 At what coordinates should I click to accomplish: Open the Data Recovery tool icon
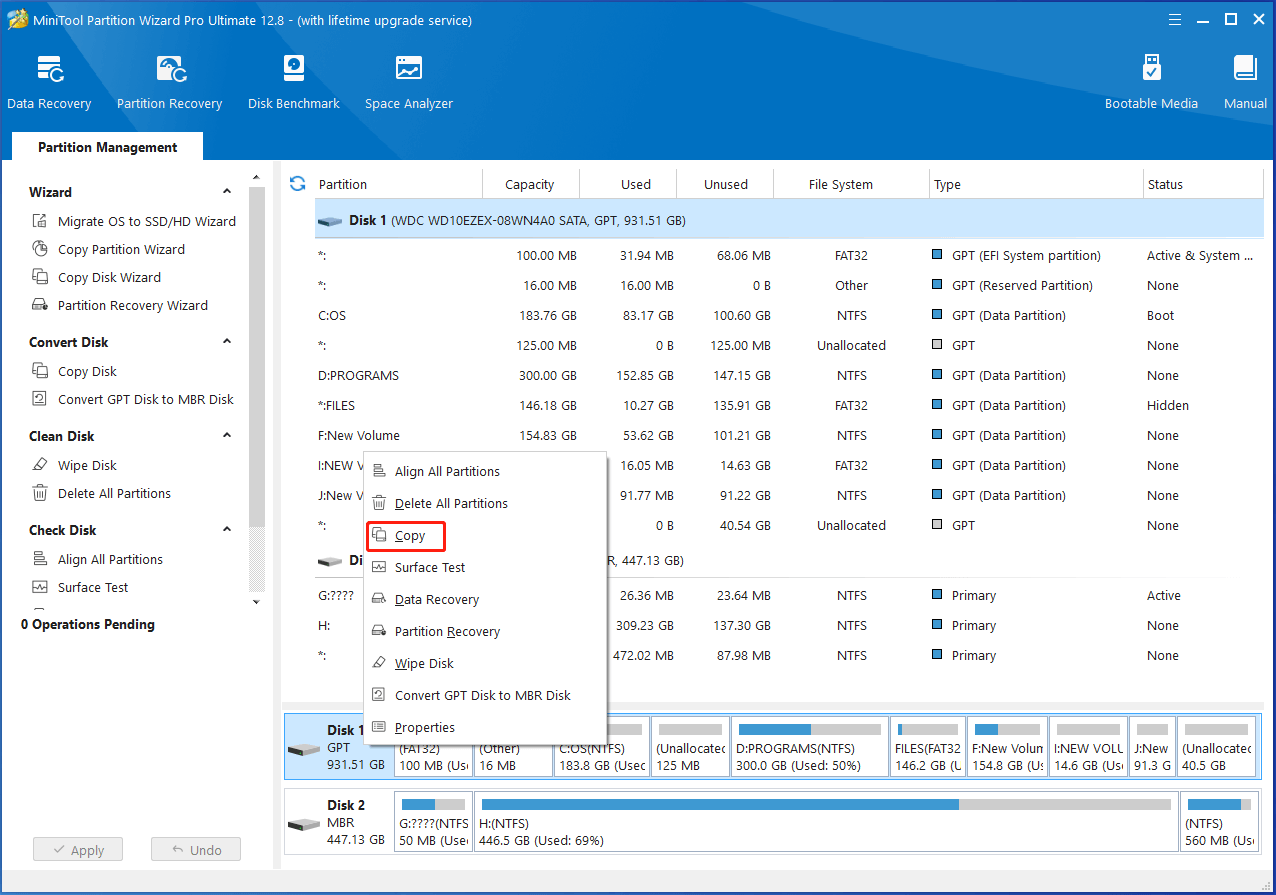49,70
